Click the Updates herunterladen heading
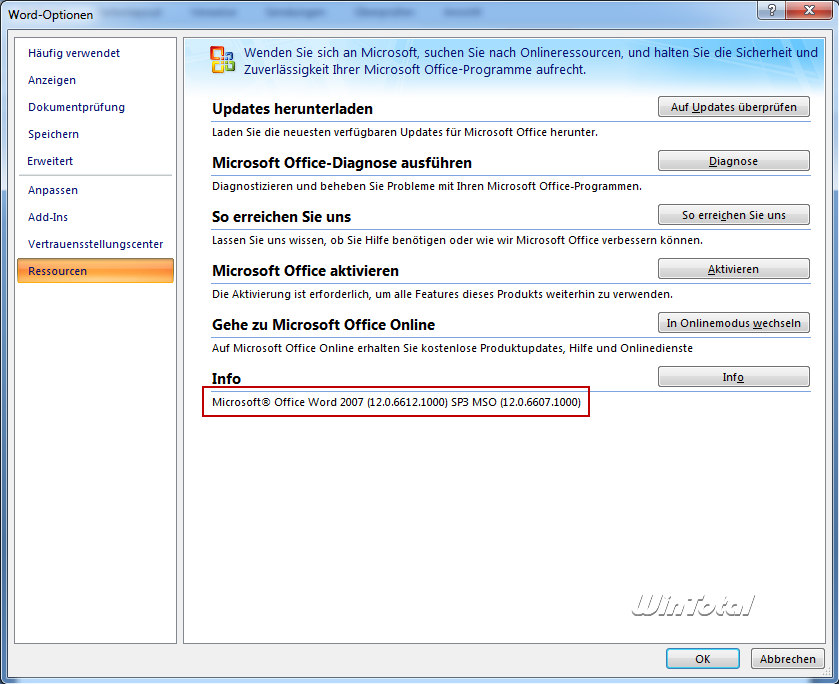The height and width of the screenshot is (684, 839). coord(292,109)
